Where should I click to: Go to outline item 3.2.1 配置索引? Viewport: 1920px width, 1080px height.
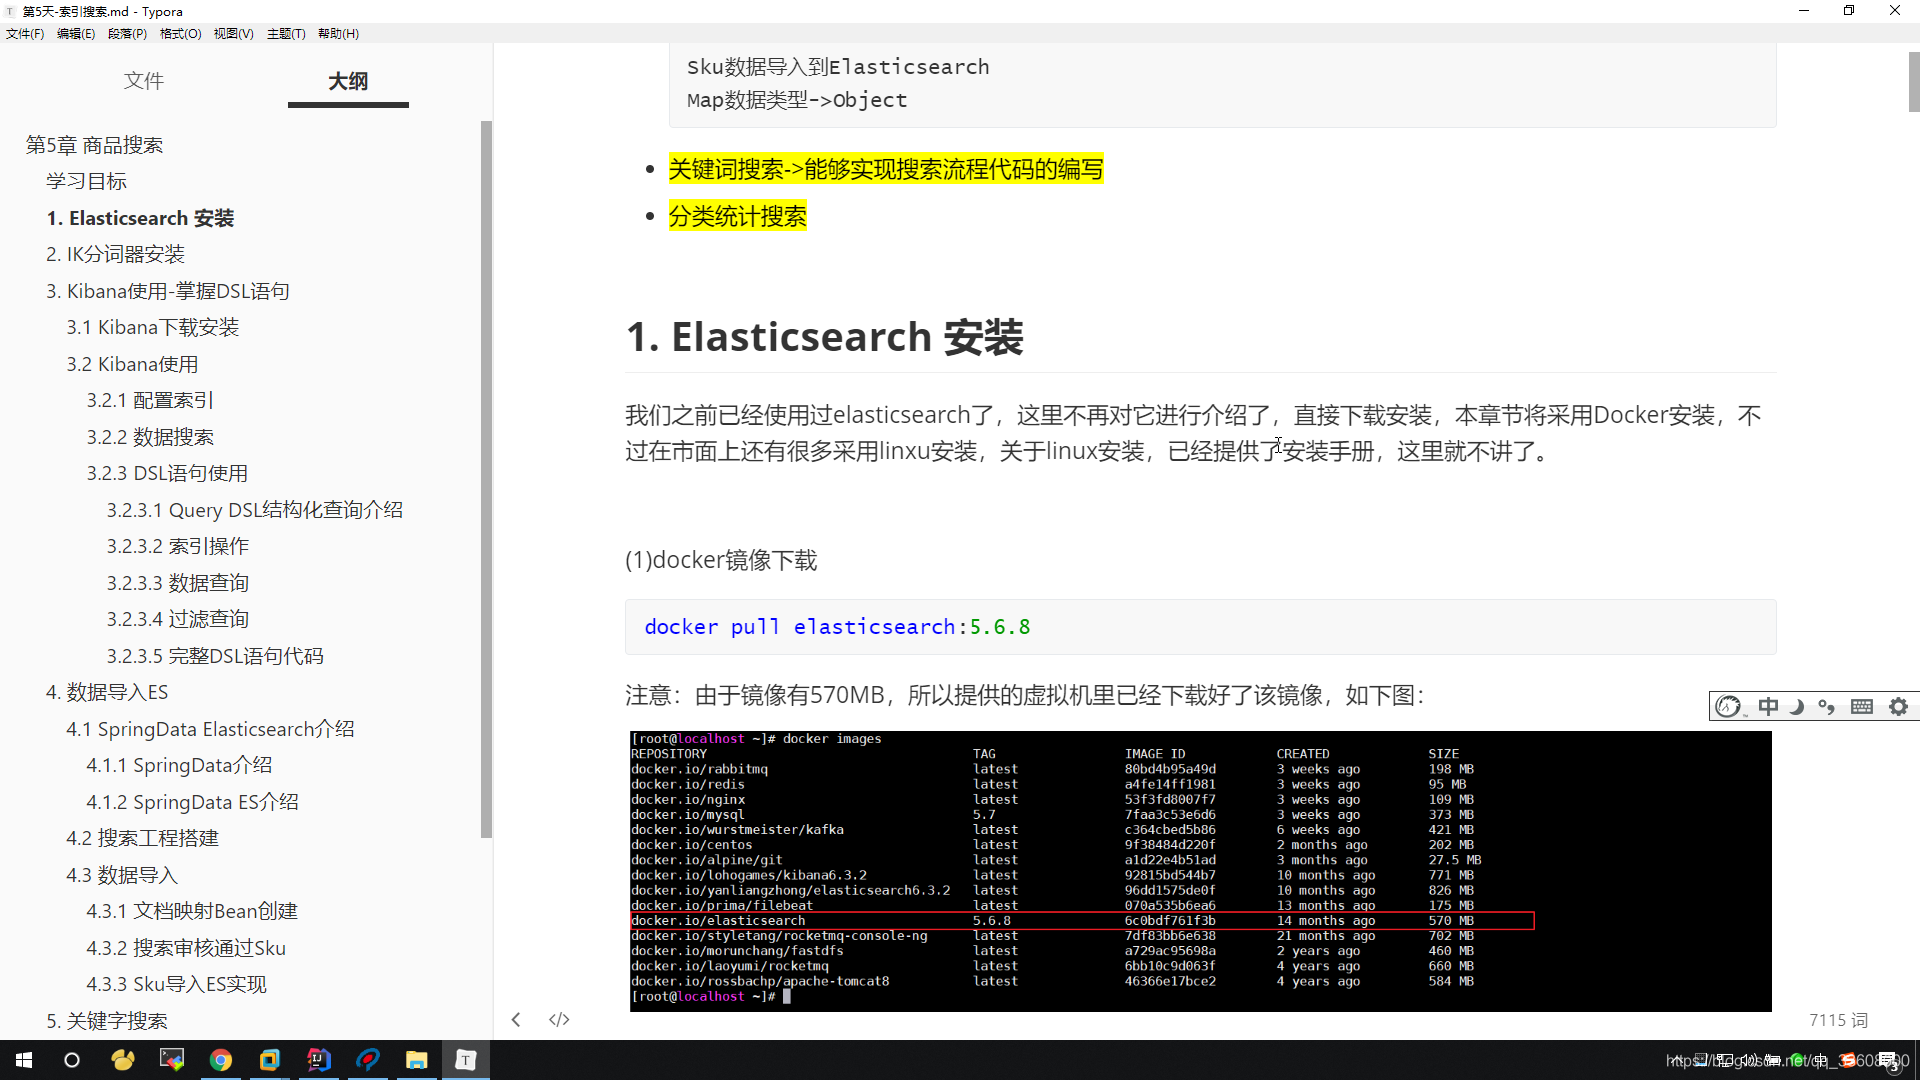click(x=149, y=400)
